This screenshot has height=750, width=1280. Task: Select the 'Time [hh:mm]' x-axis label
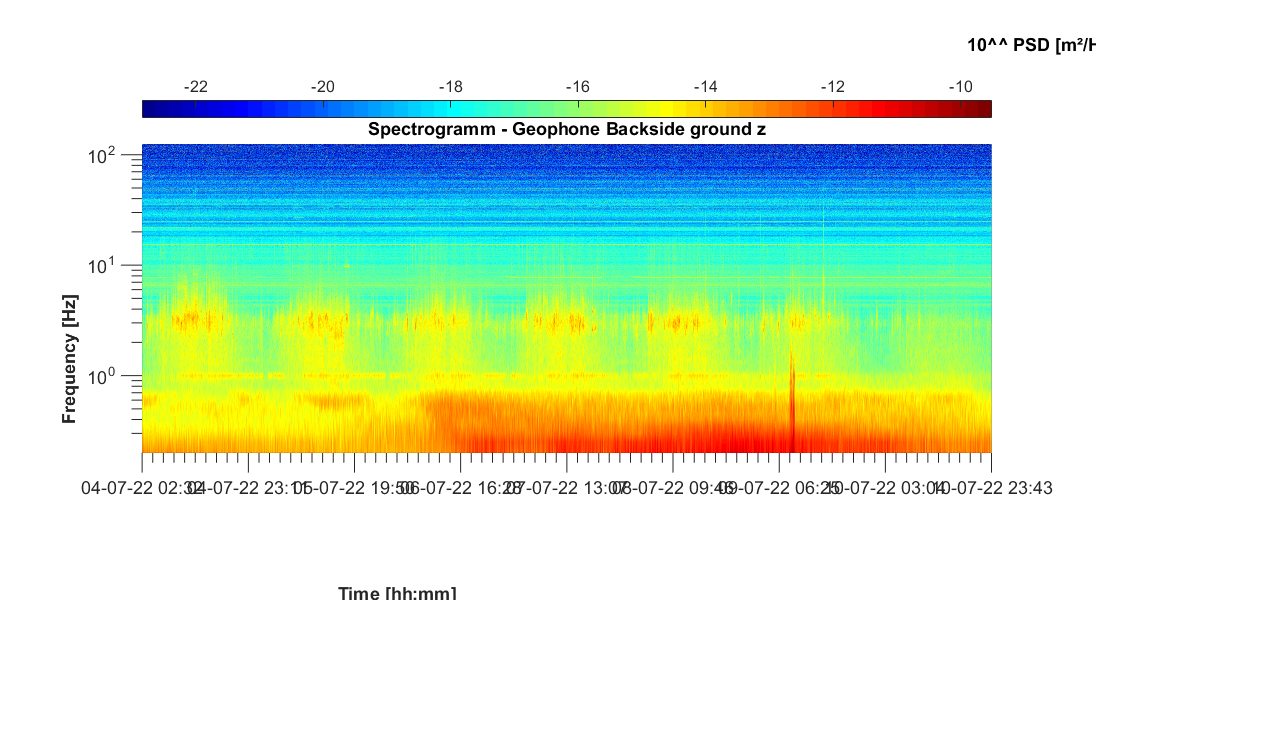point(397,594)
